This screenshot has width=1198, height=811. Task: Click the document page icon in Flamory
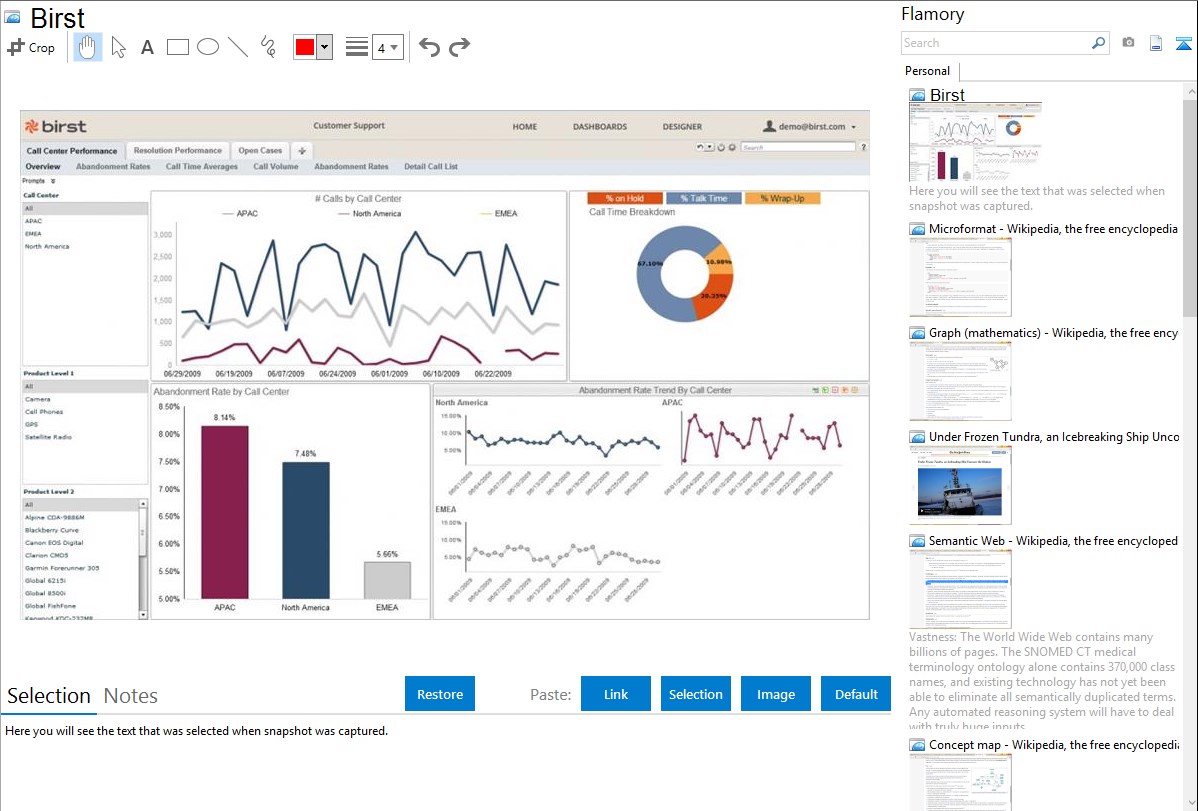1156,43
